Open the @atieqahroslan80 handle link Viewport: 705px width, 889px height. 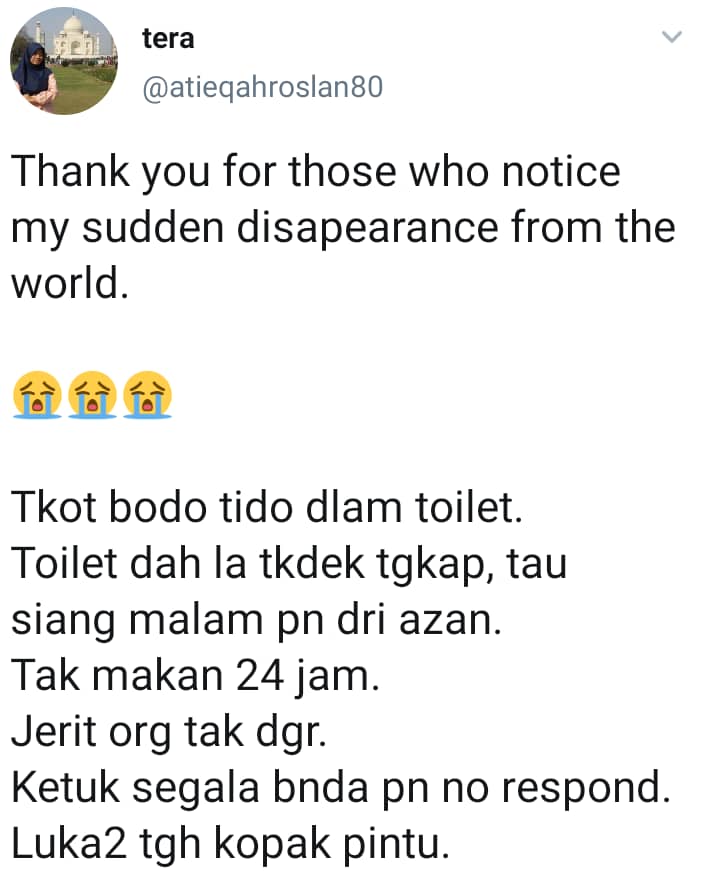coord(263,87)
